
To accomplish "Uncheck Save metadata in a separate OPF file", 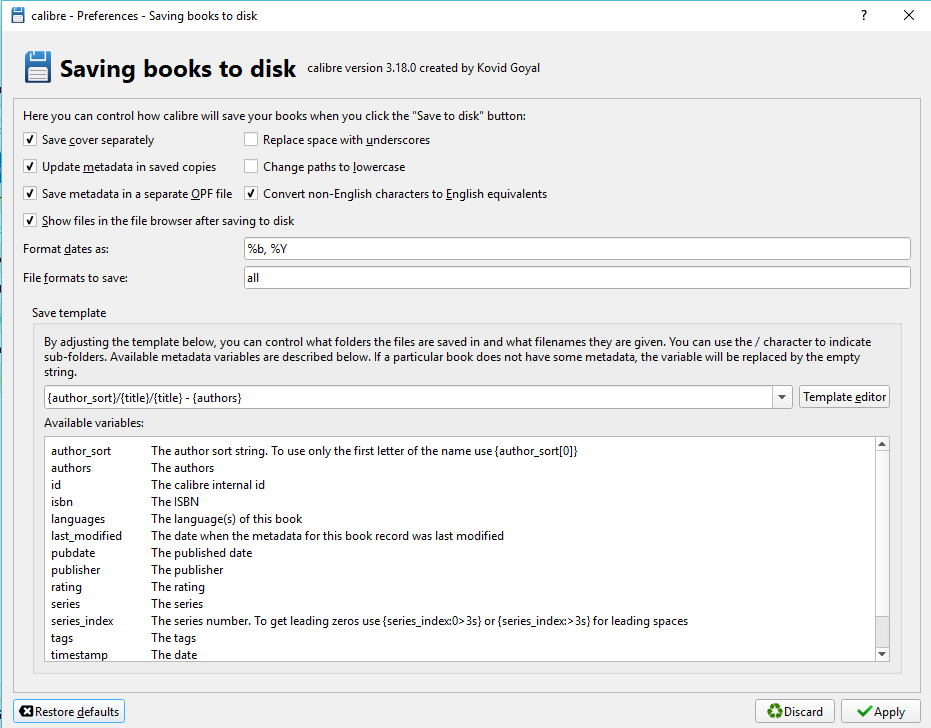I will (x=30, y=194).
